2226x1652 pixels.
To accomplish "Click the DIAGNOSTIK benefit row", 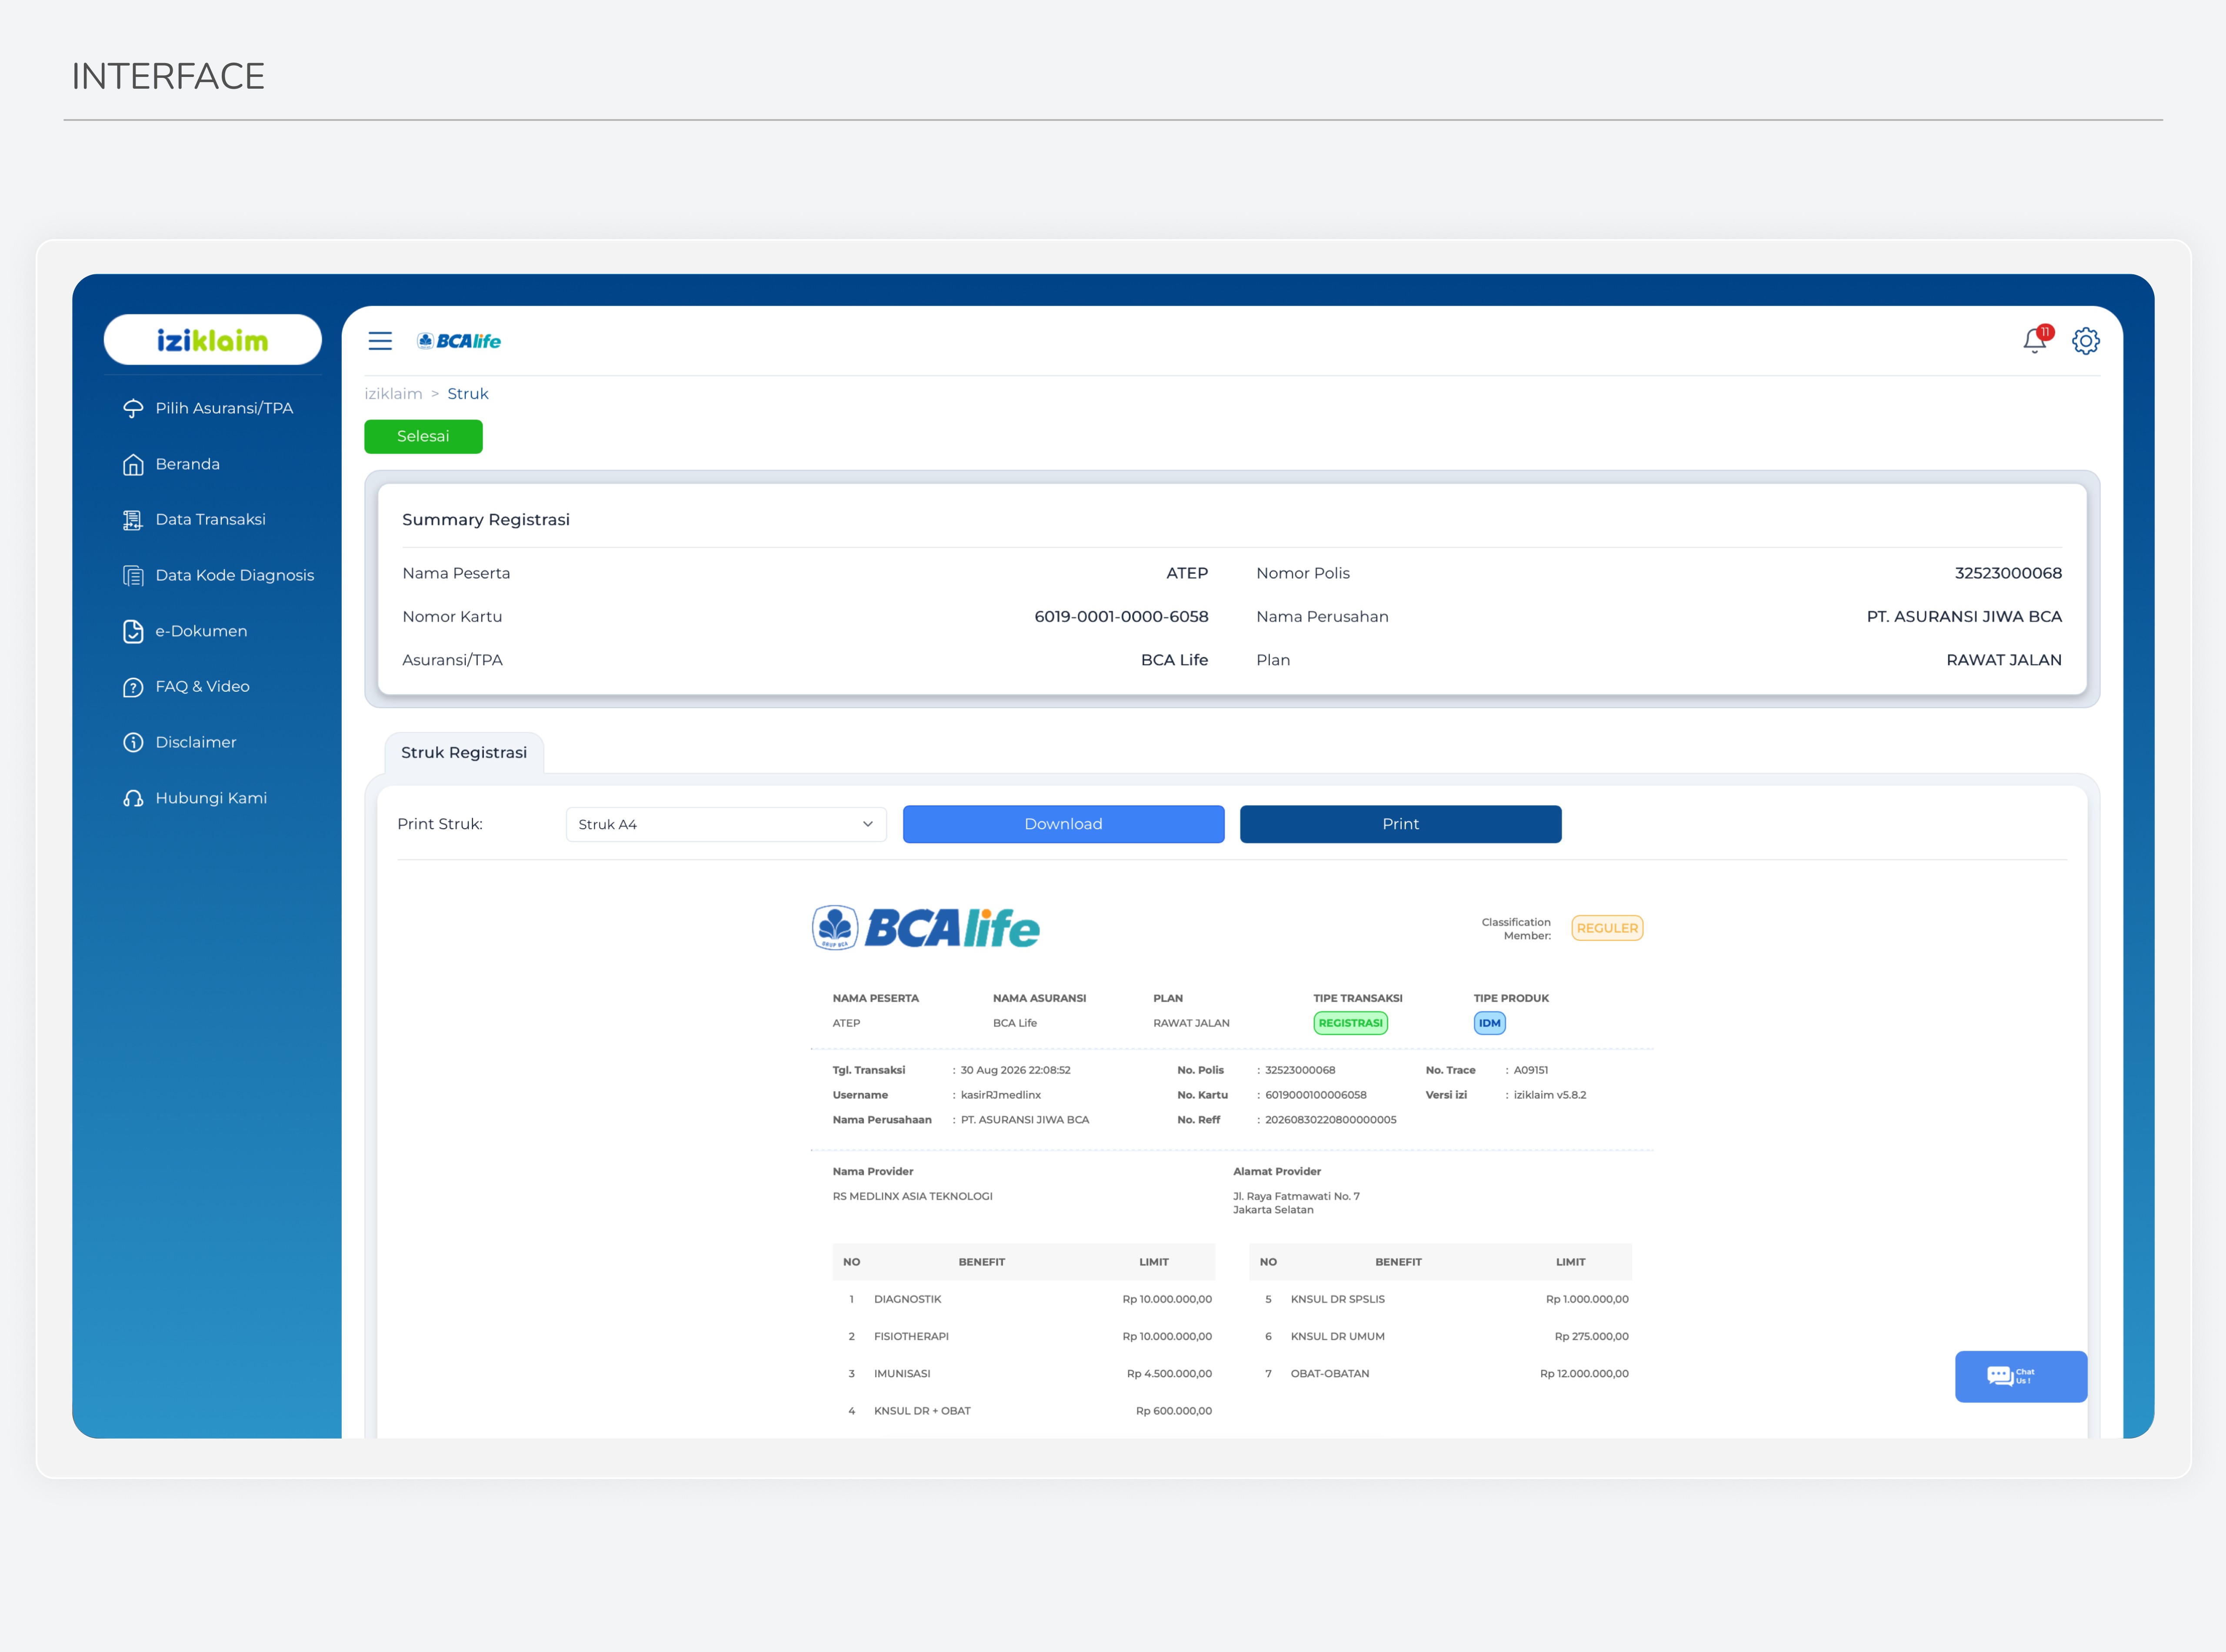I will click(x=1023, y=1299).
